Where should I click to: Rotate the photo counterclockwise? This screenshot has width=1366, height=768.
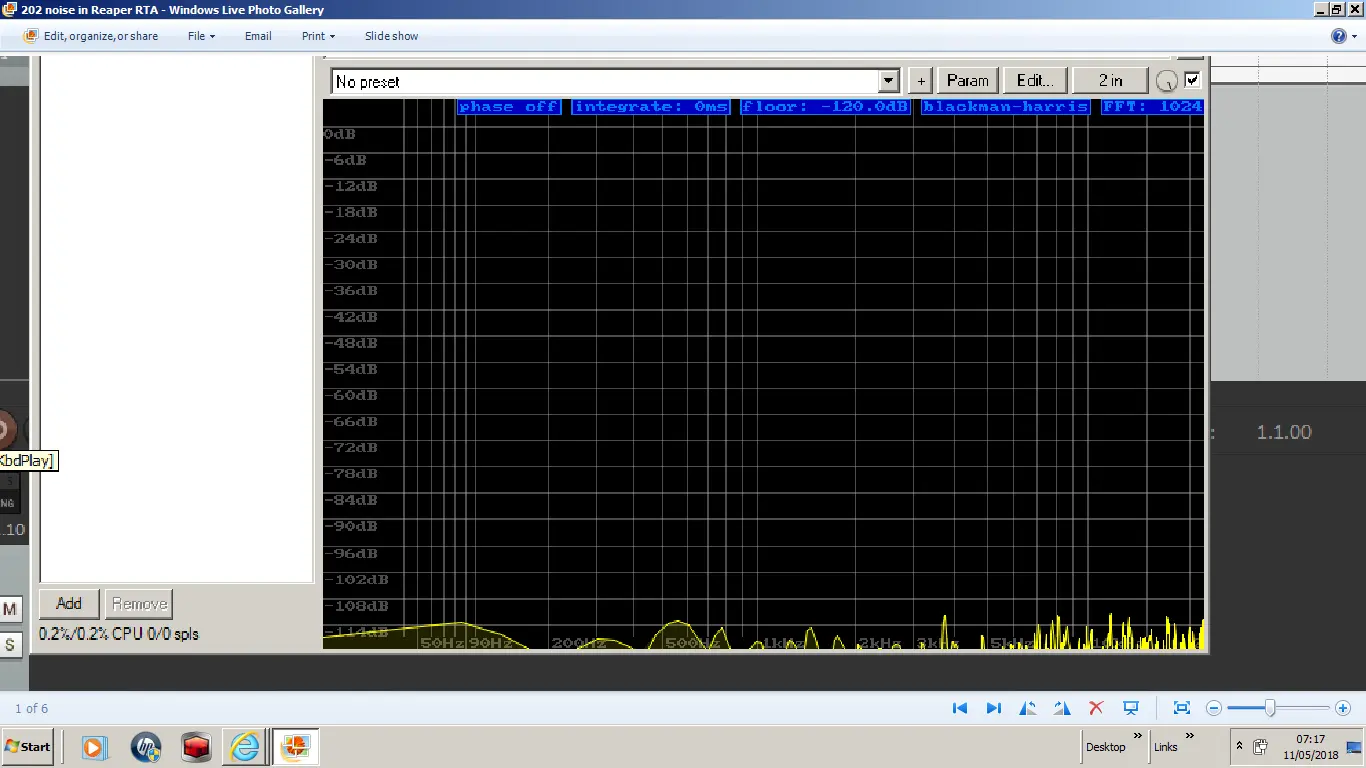[1027, 708]
